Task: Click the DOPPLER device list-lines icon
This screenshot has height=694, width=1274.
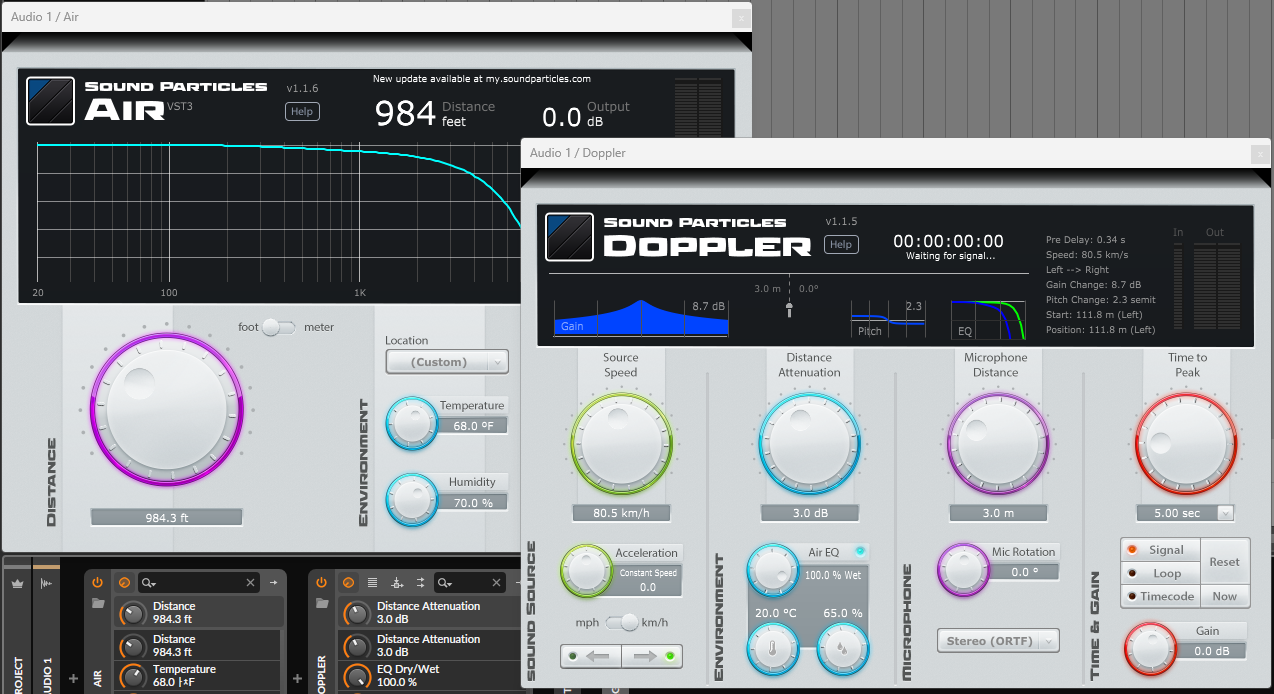Action: coord(372,582)
